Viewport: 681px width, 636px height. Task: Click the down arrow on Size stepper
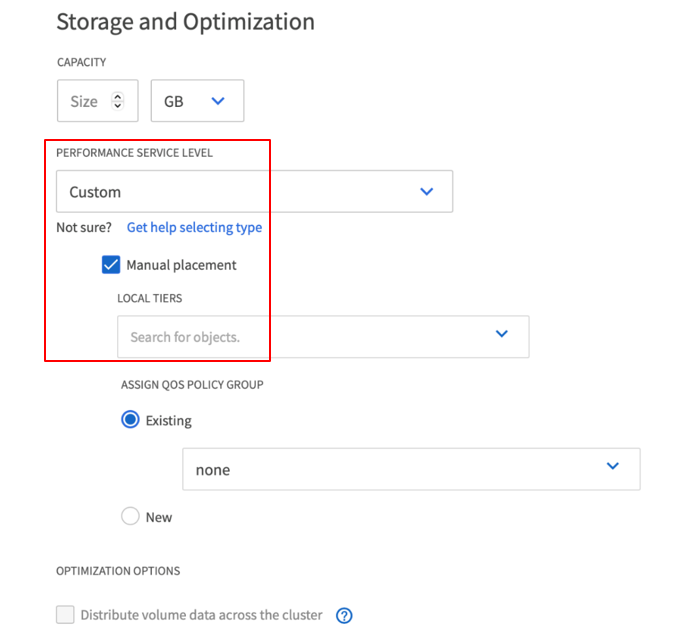(x=118, y=106)
